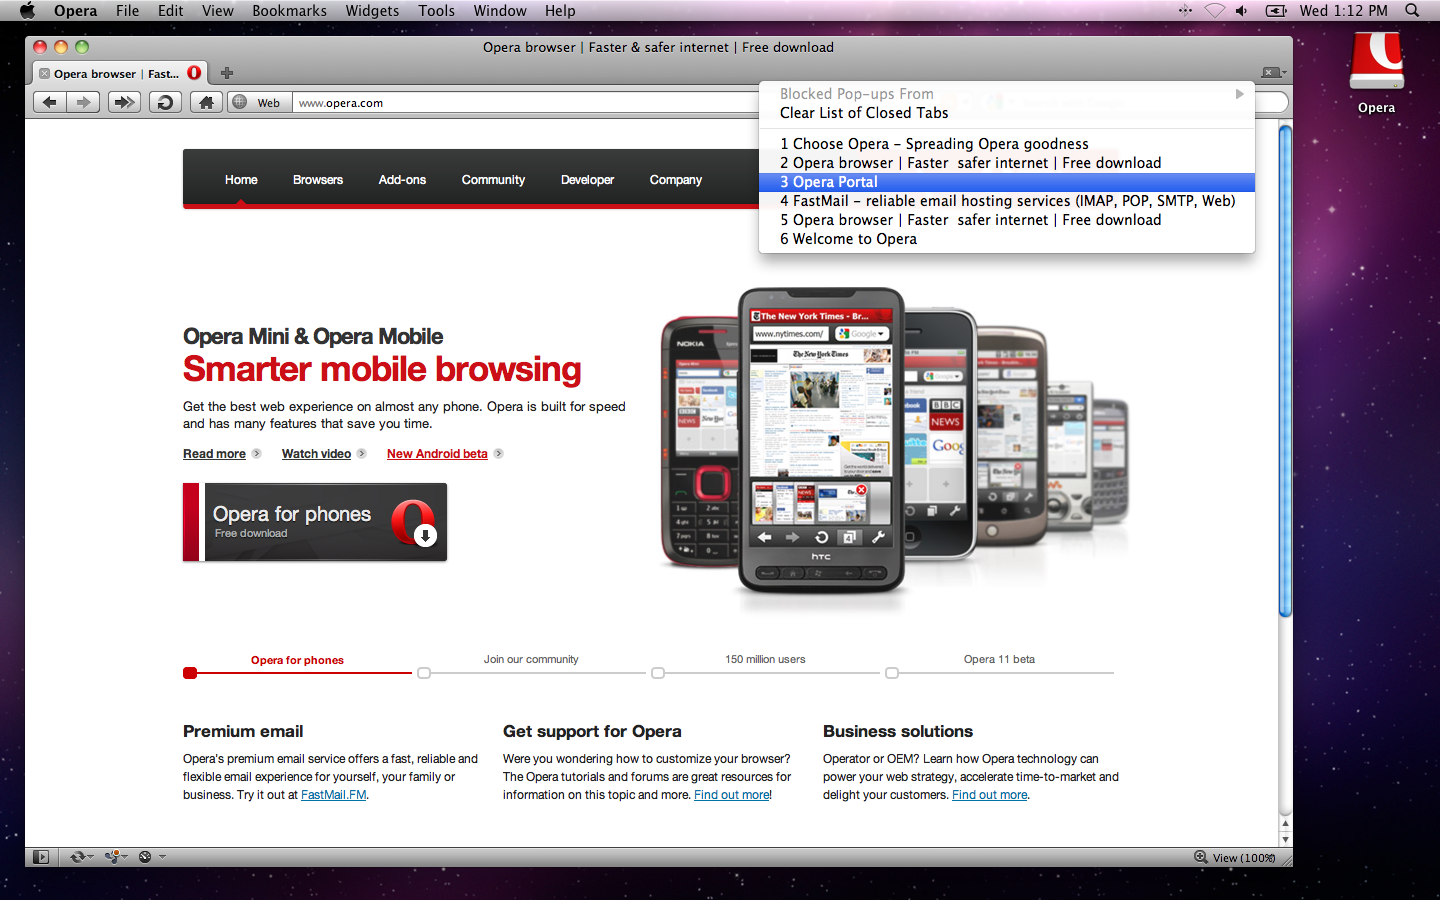
Task: Click the HTC phone image in the banner
Action: tap(821, 440)
